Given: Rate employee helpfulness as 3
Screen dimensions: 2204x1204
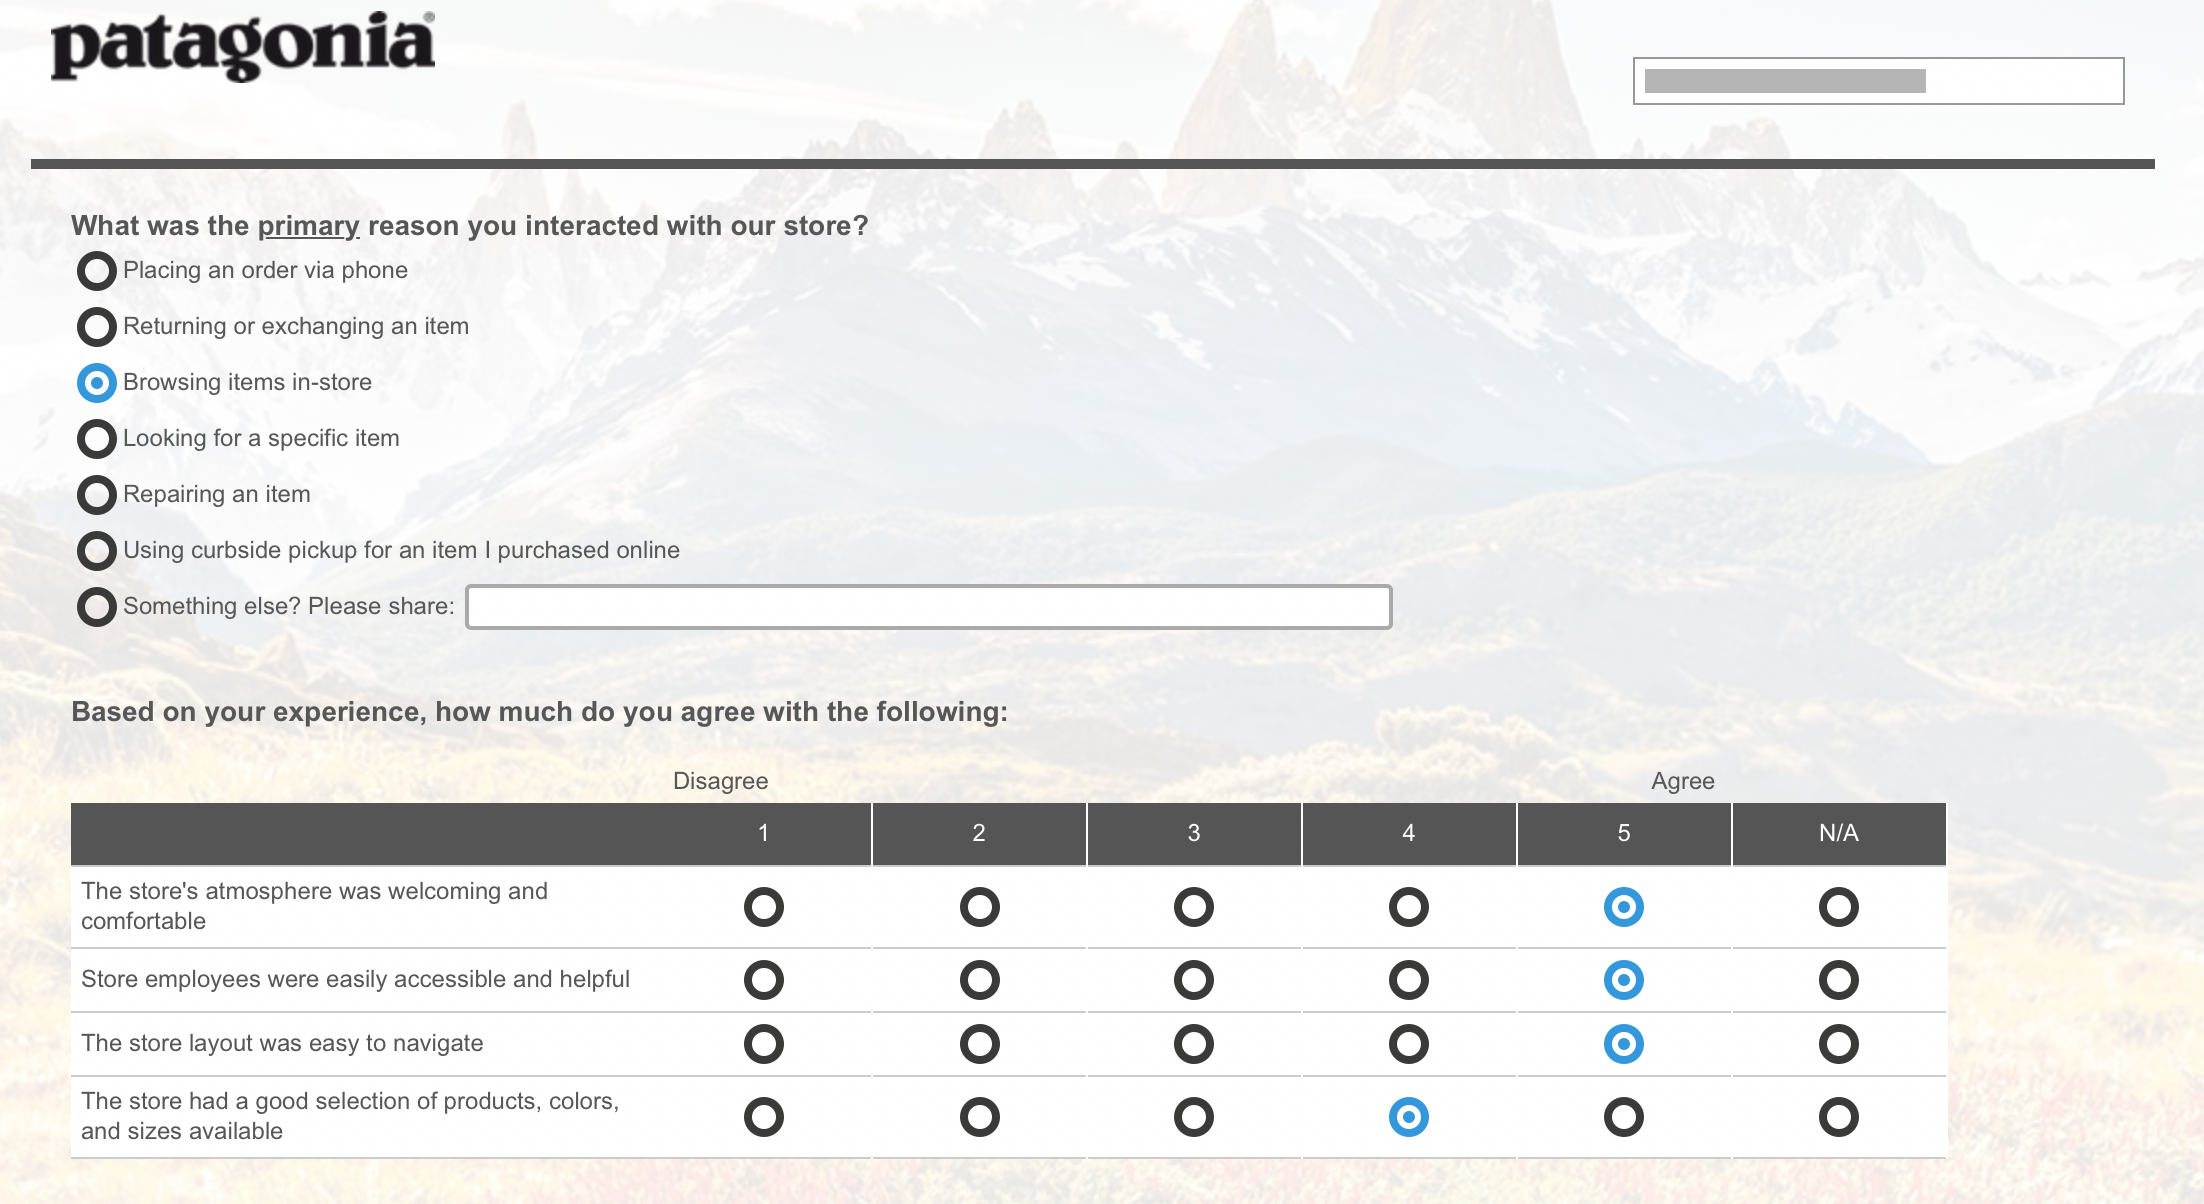Looking at the screenshot, I should click(x=1193, y=980).
